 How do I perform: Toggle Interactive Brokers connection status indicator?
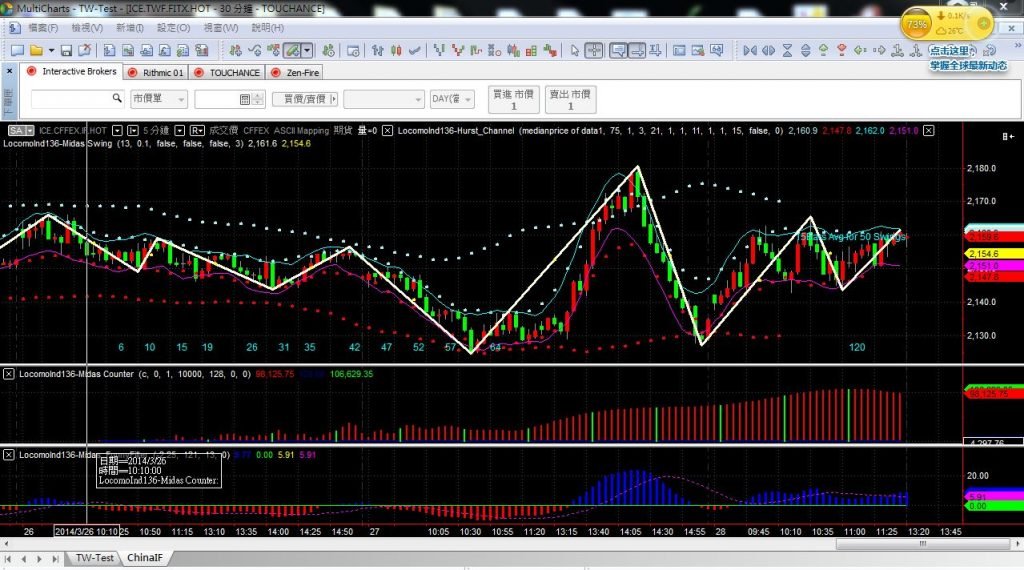click(x=31, y=71)
